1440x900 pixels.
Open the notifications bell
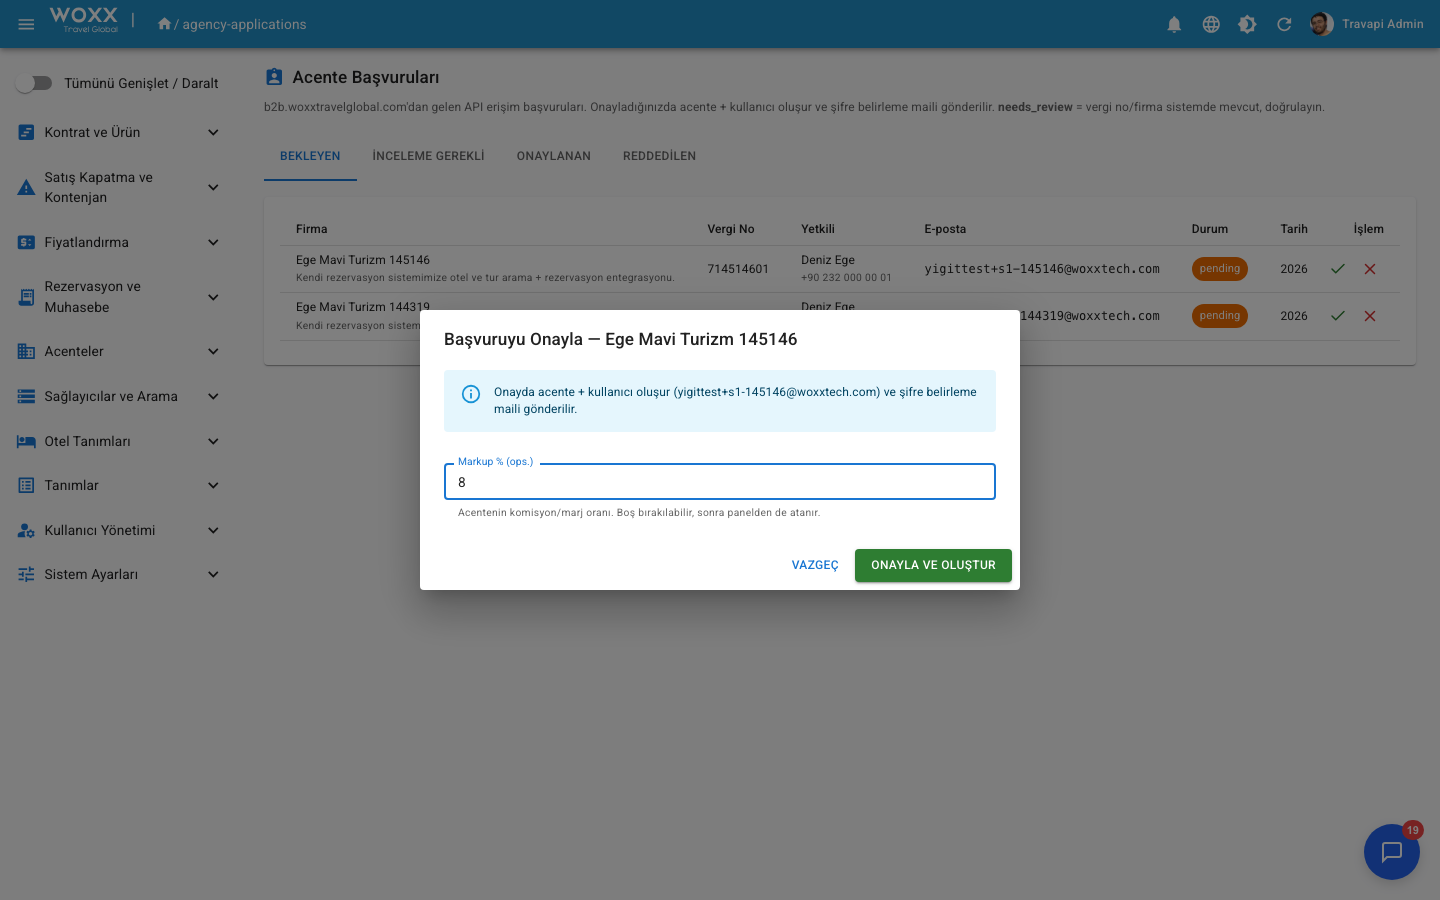(x=1174, y=24)
